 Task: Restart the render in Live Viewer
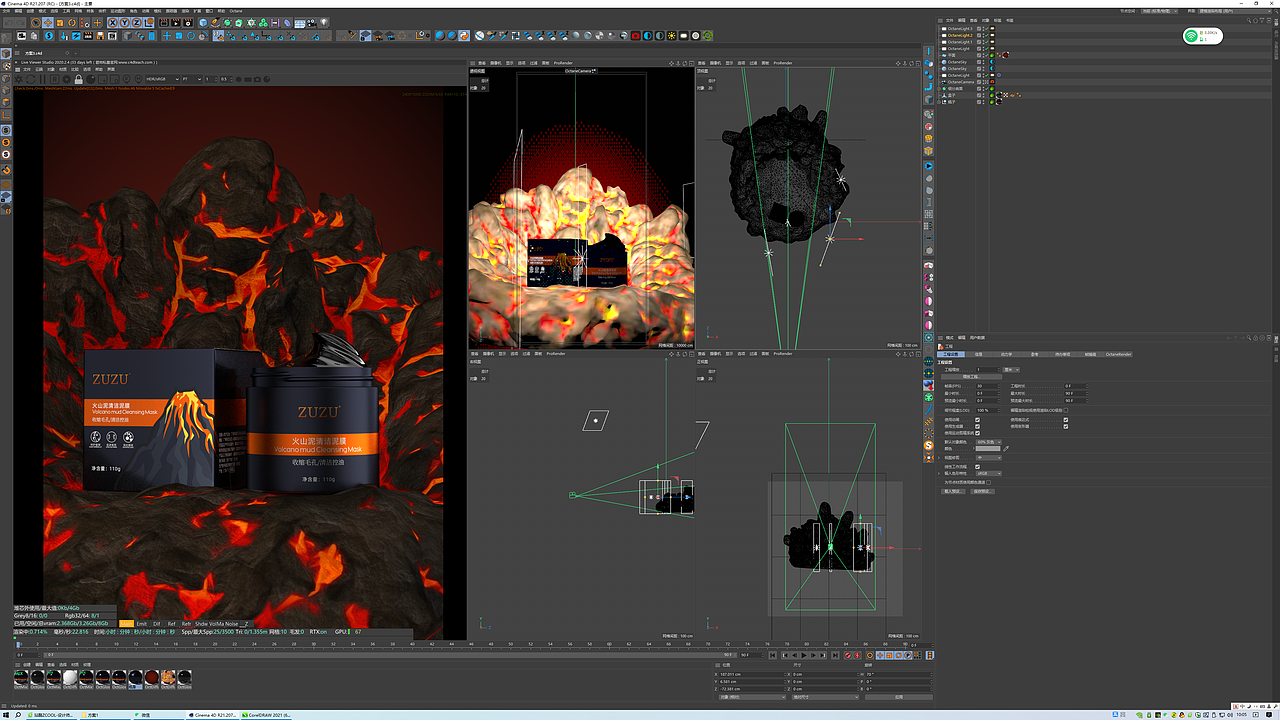tap(31, 79)
